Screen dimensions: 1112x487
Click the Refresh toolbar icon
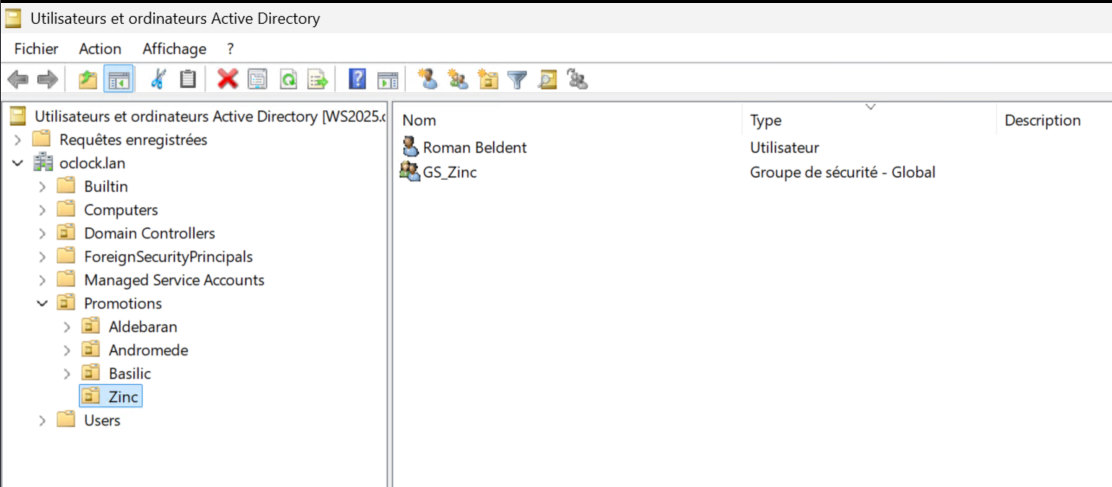coord(288,79)
